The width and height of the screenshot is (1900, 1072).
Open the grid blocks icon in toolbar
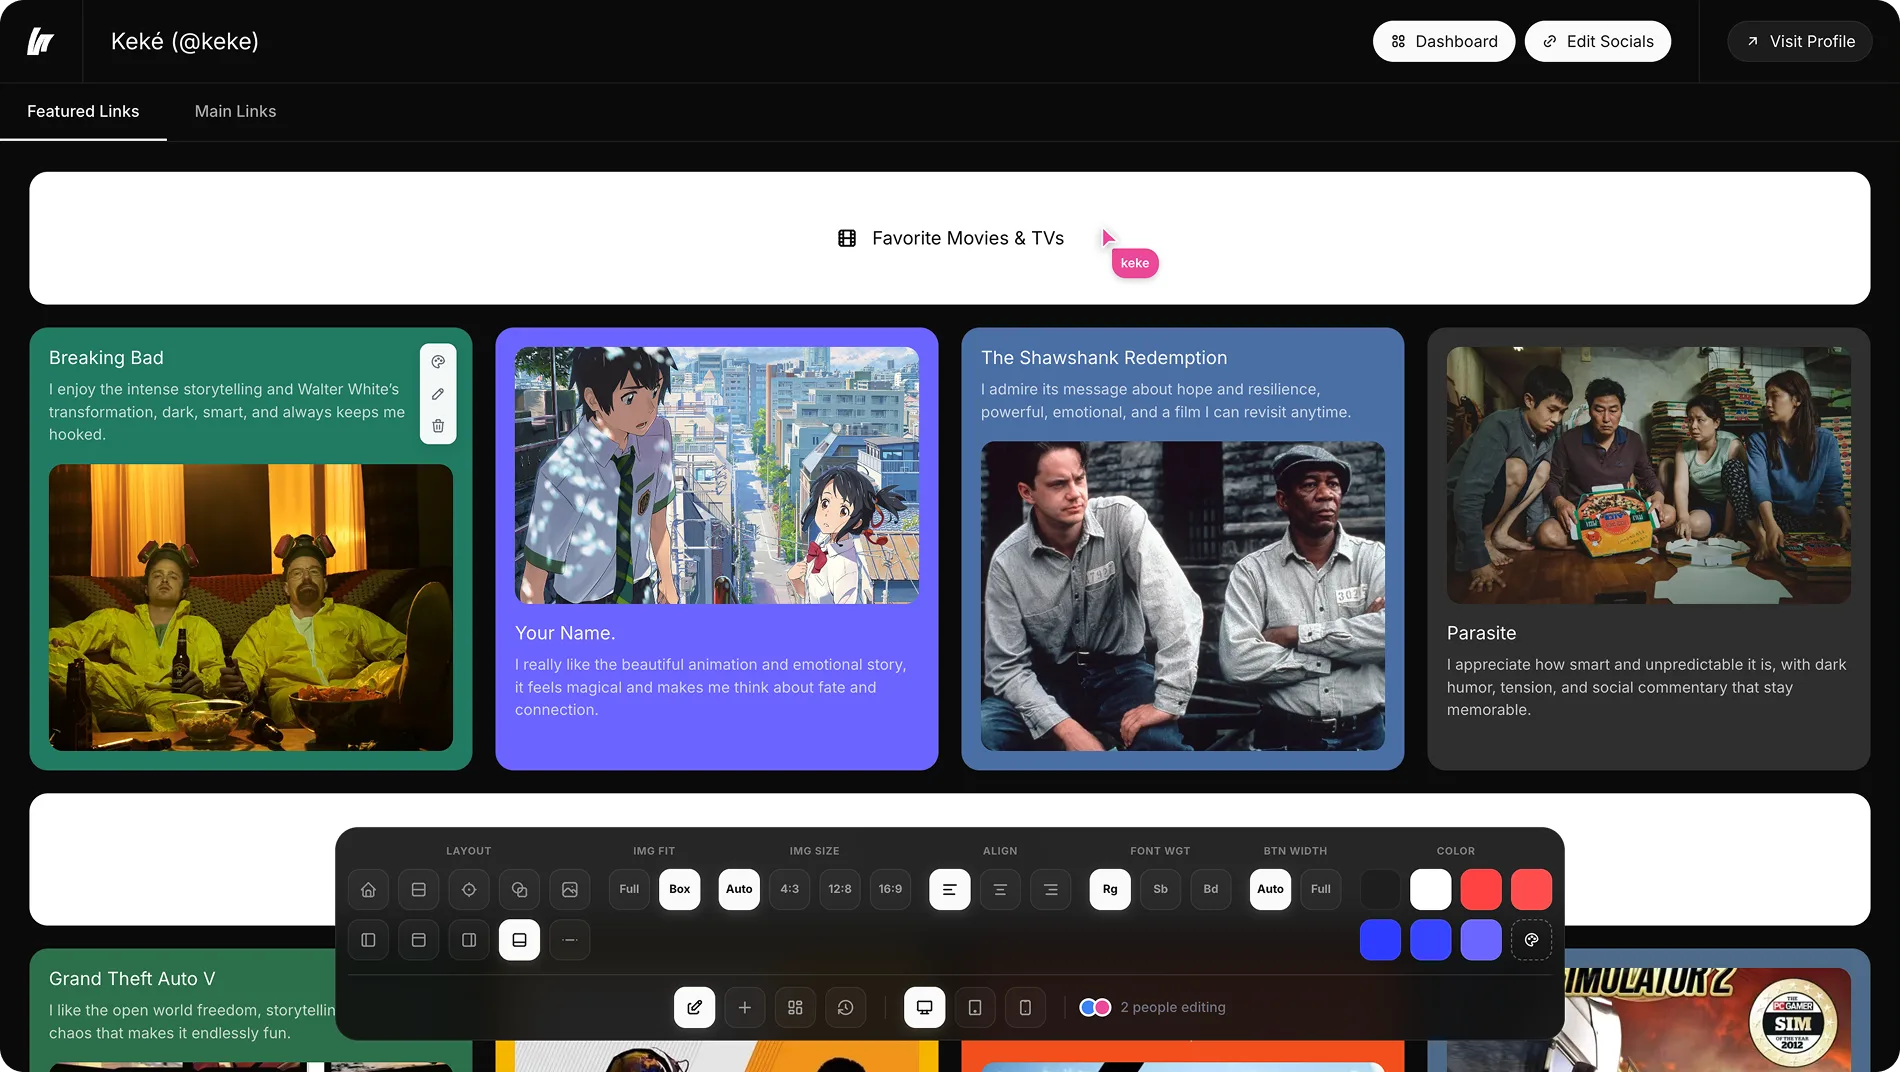point(795,1007)
